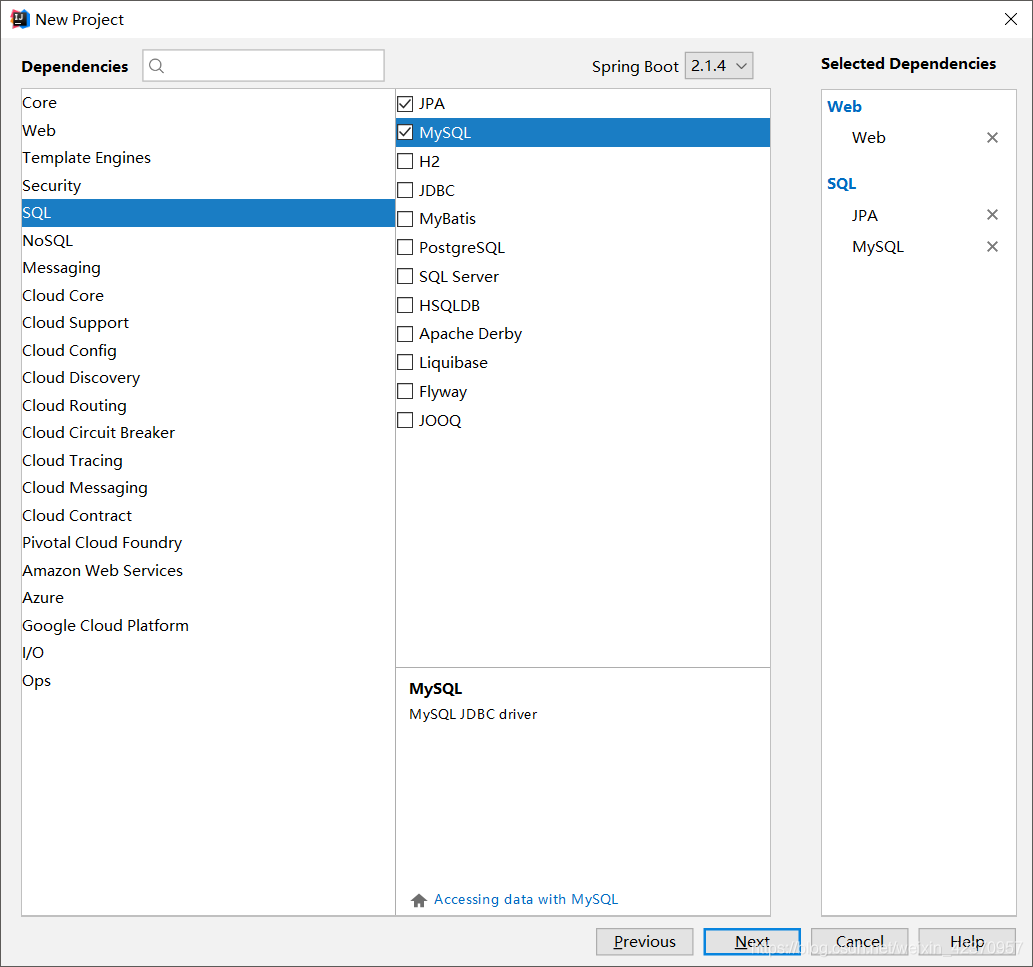This screenshot has width=1033, height=967.
Task: Click the IntelliJ icon in title bar
Action: pos(20,19)
